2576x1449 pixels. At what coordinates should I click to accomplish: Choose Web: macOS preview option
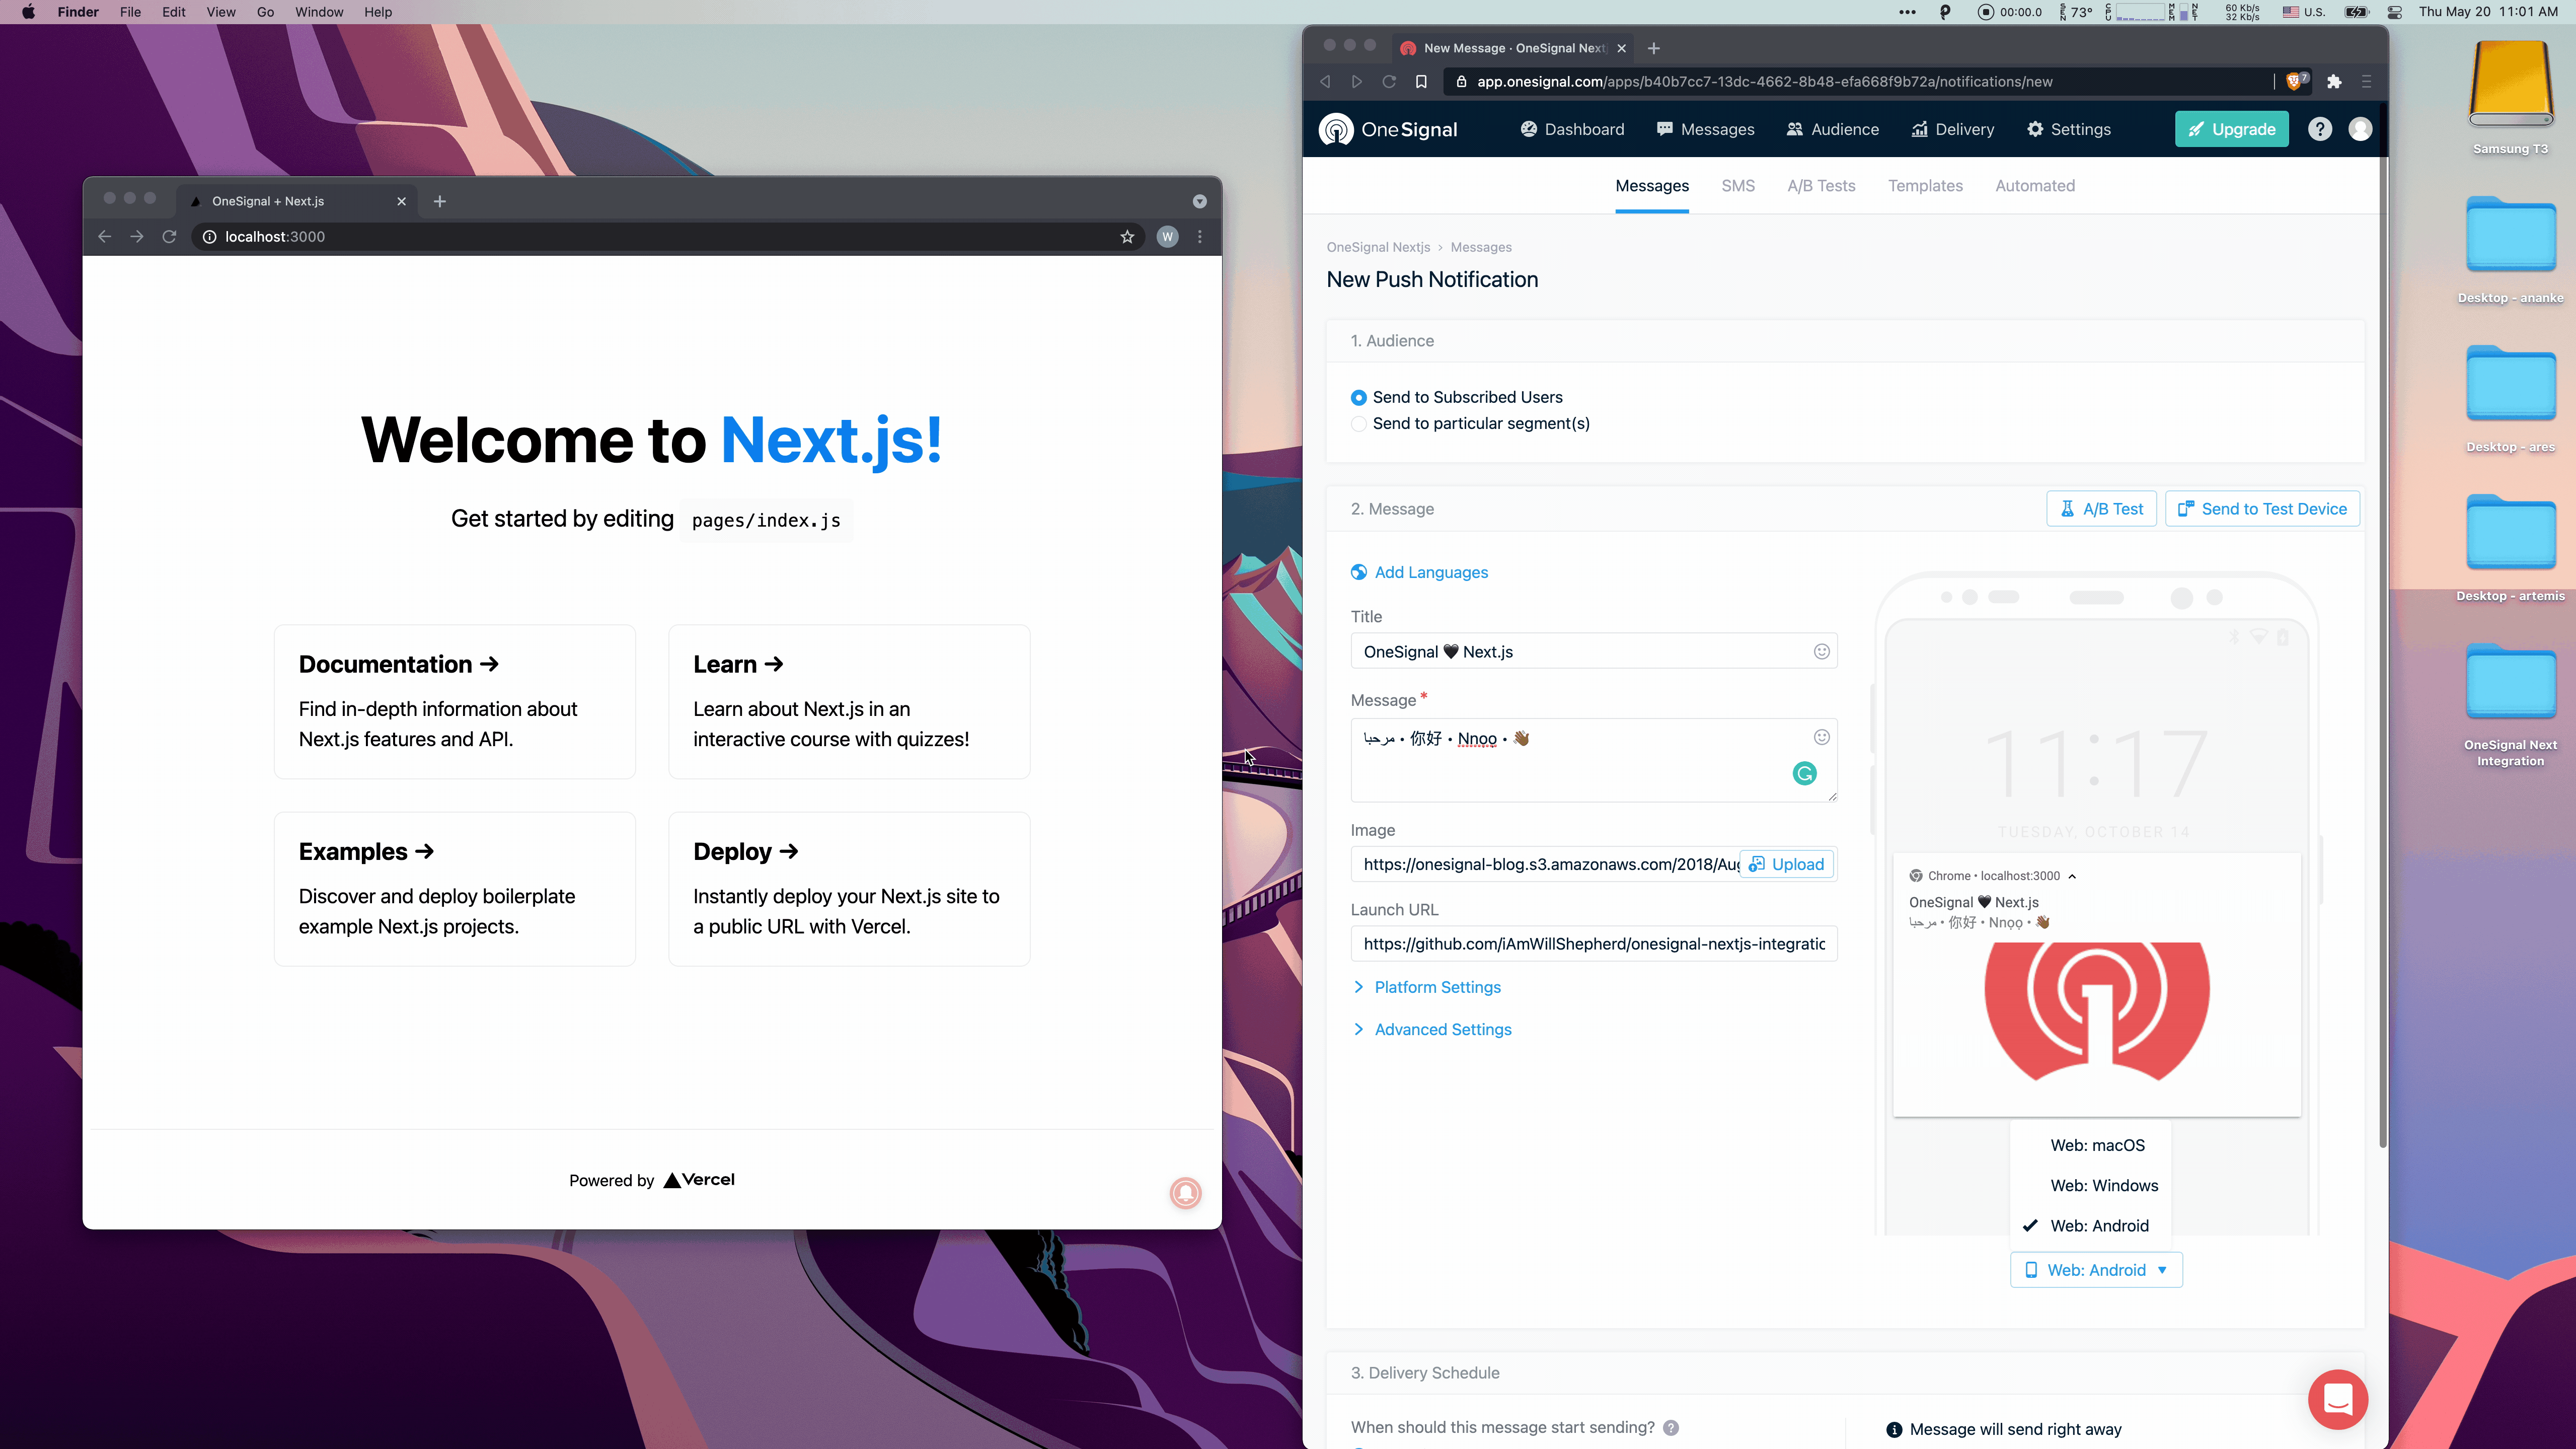2097,1145
